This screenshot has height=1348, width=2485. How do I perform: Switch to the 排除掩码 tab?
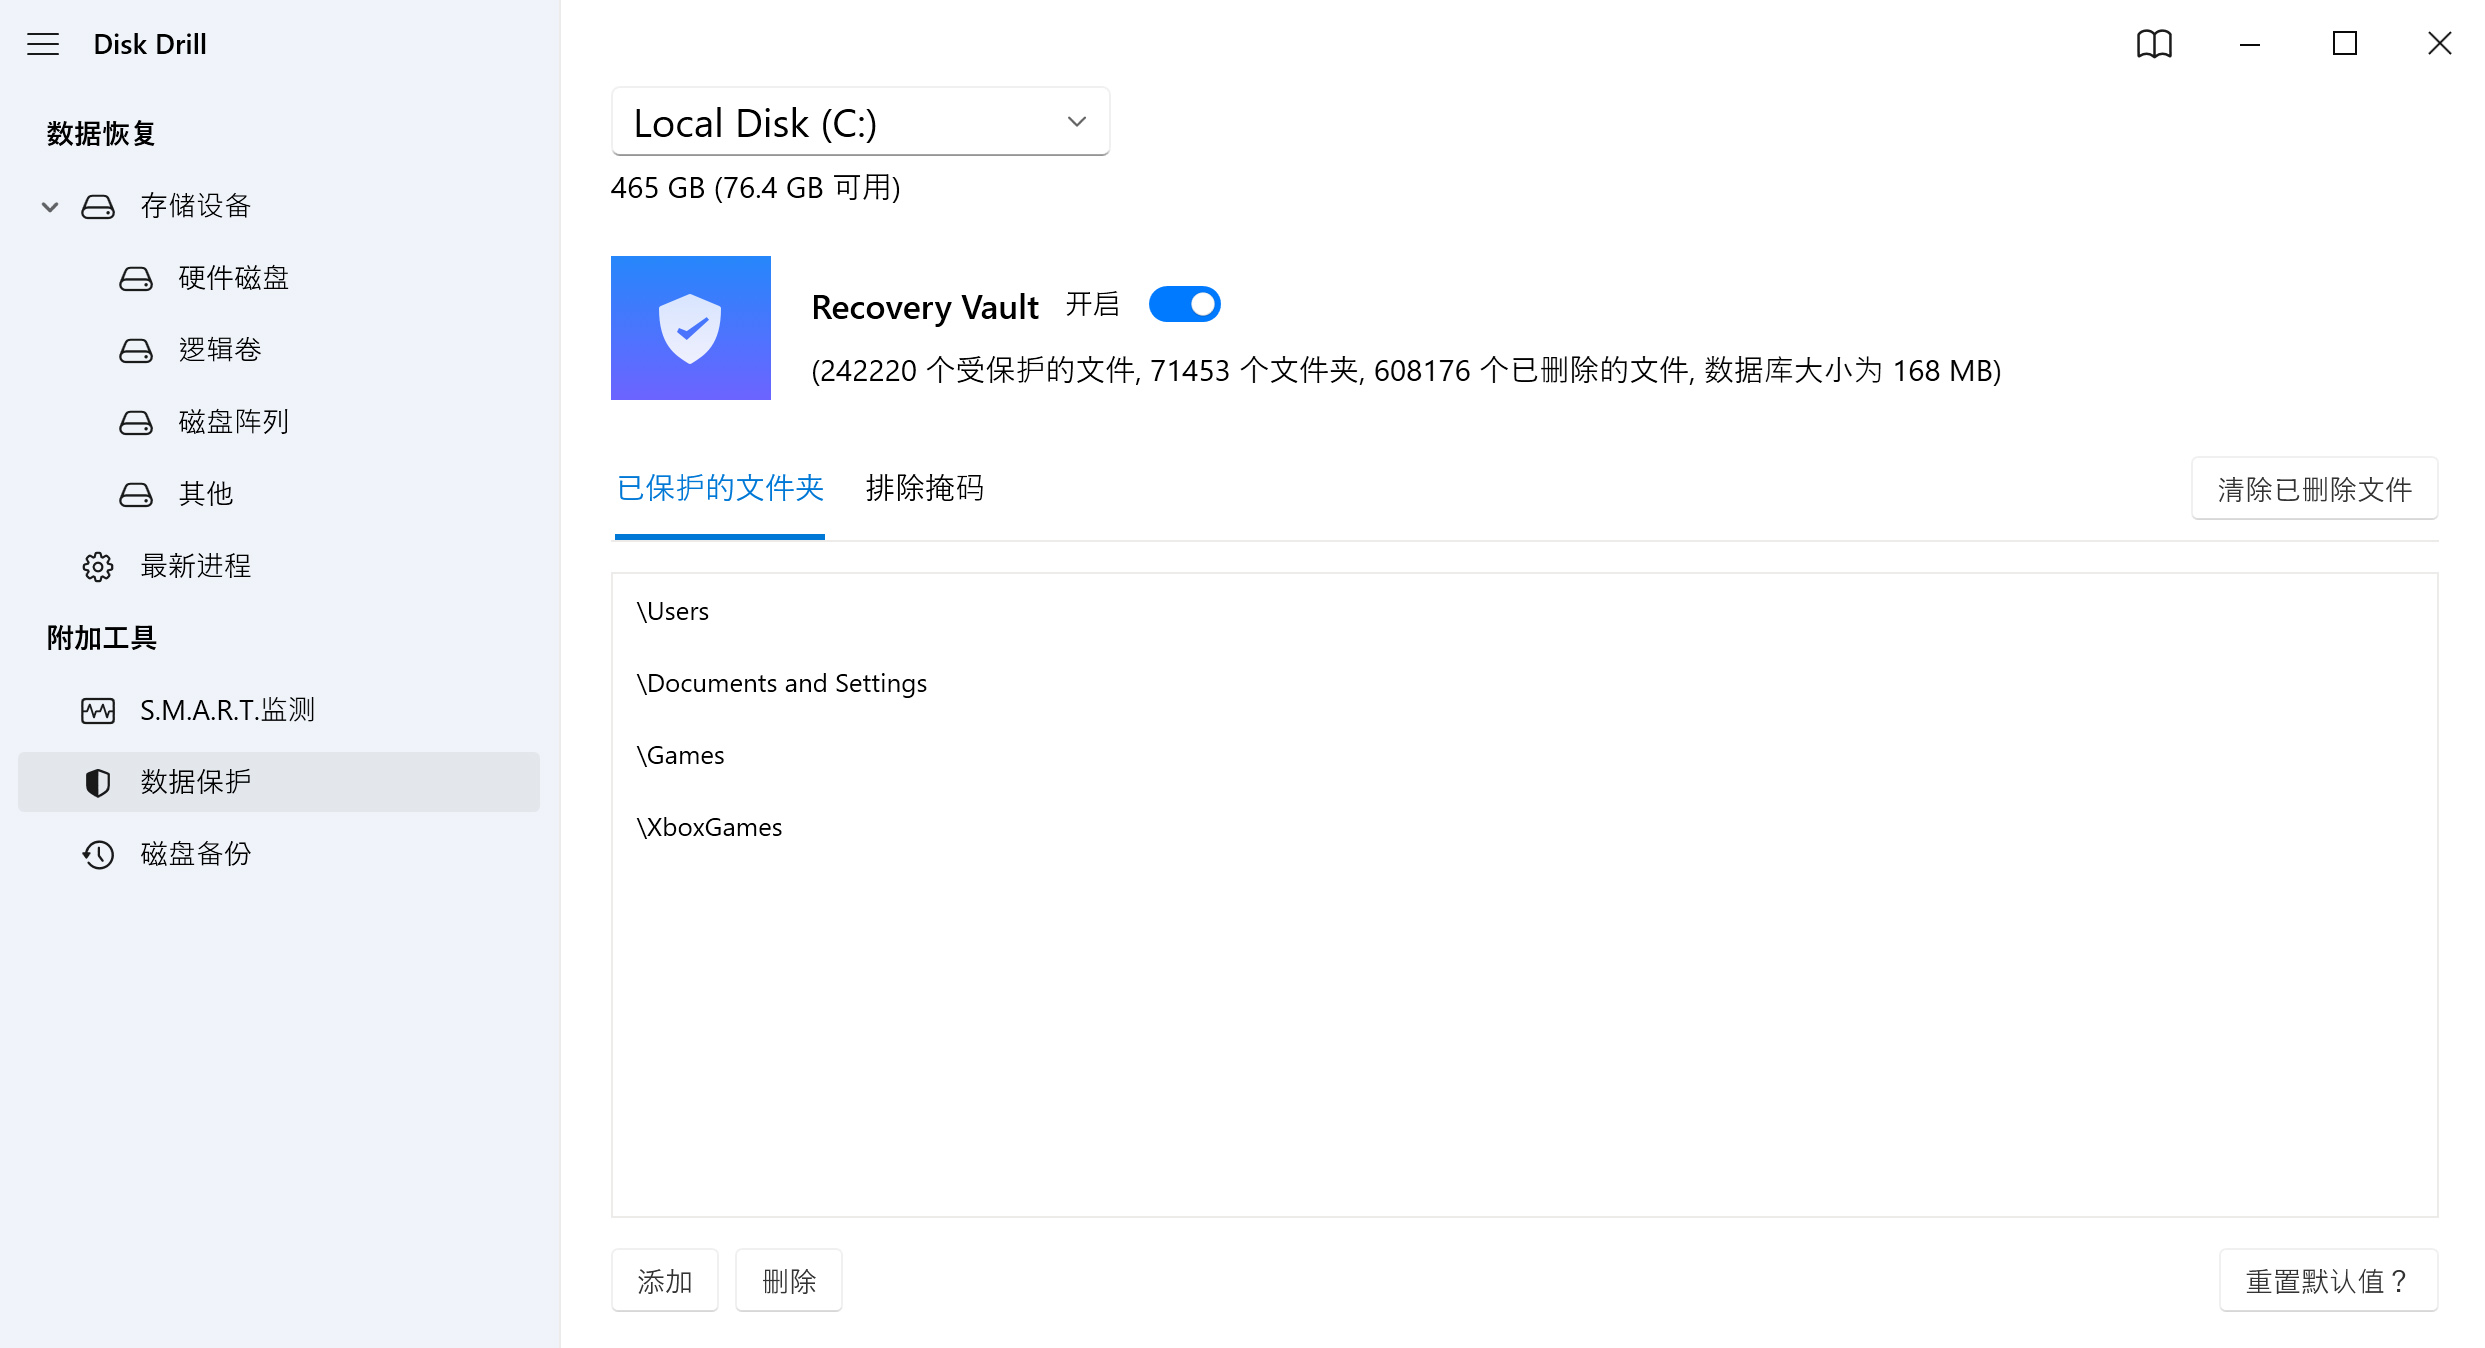coord(926,486)
